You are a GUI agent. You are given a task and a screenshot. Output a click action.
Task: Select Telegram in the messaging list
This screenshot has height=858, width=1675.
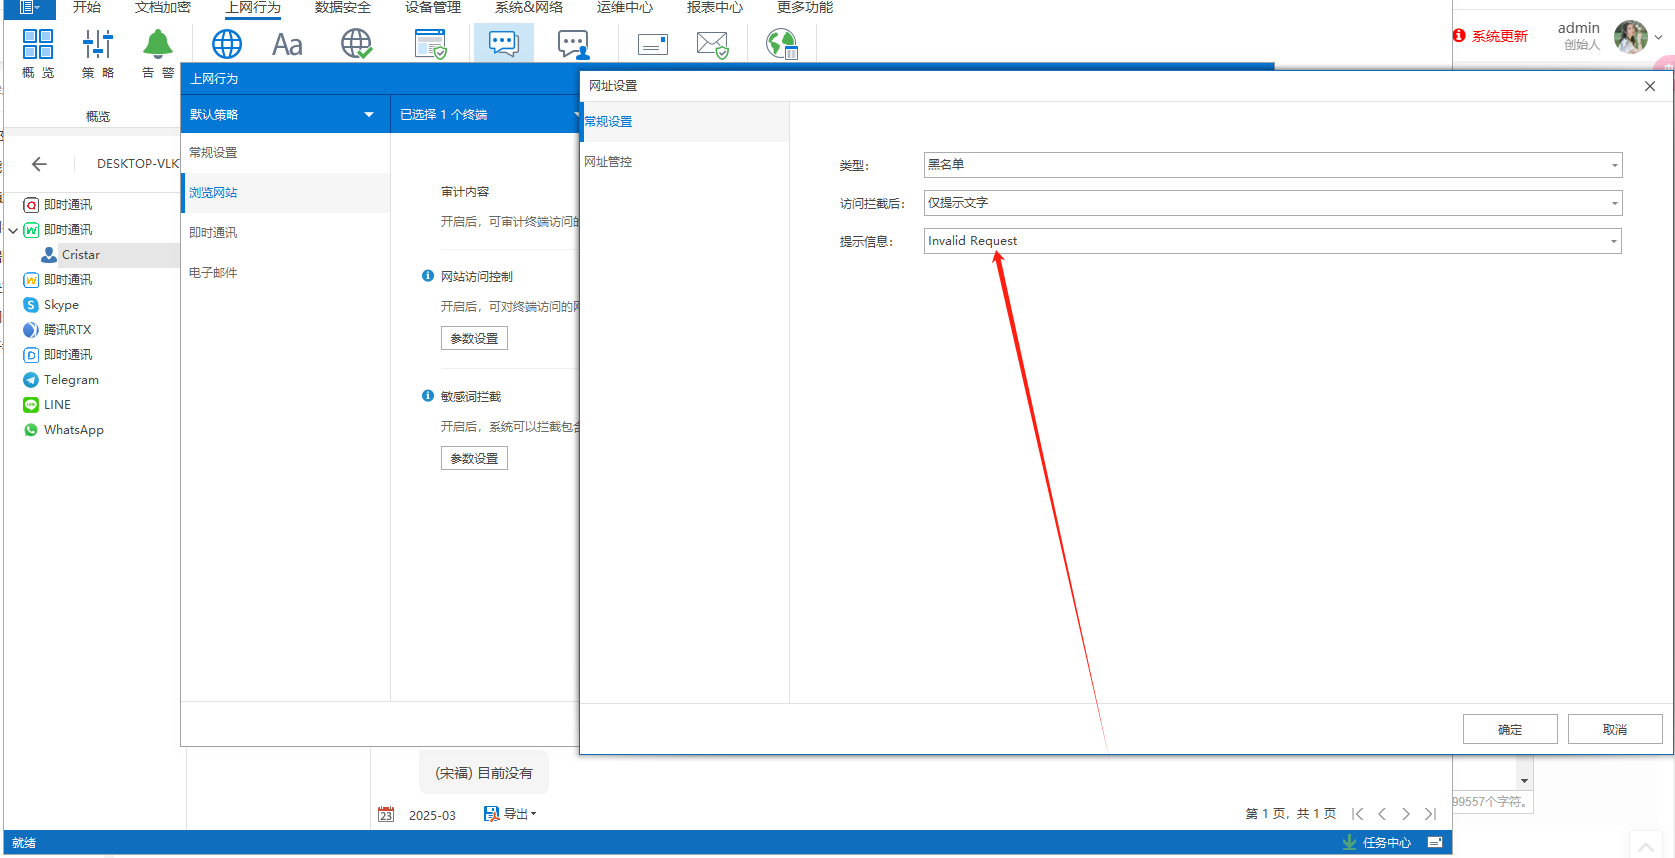pyautogui.click(x=71, y=380)
